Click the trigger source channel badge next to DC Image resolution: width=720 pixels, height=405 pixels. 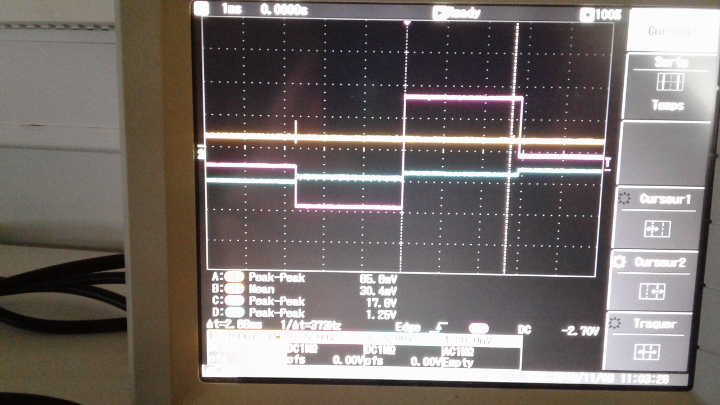[x=478, y=328]
